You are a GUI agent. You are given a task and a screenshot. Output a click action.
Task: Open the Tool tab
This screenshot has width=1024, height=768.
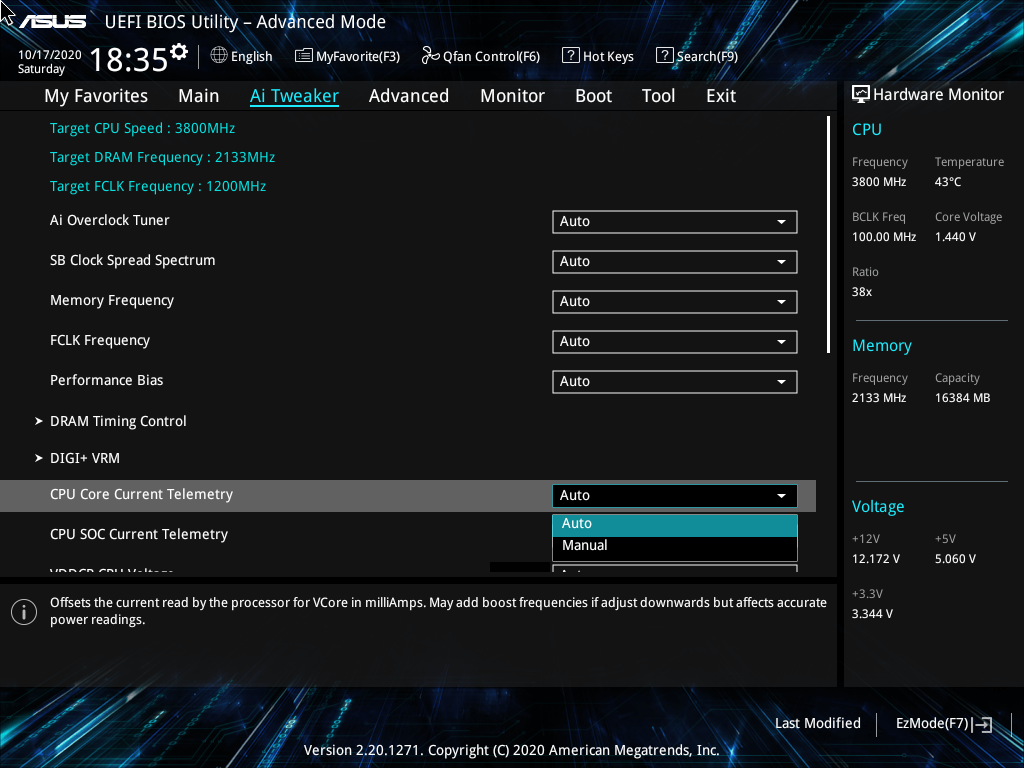(x=658, y=96)
